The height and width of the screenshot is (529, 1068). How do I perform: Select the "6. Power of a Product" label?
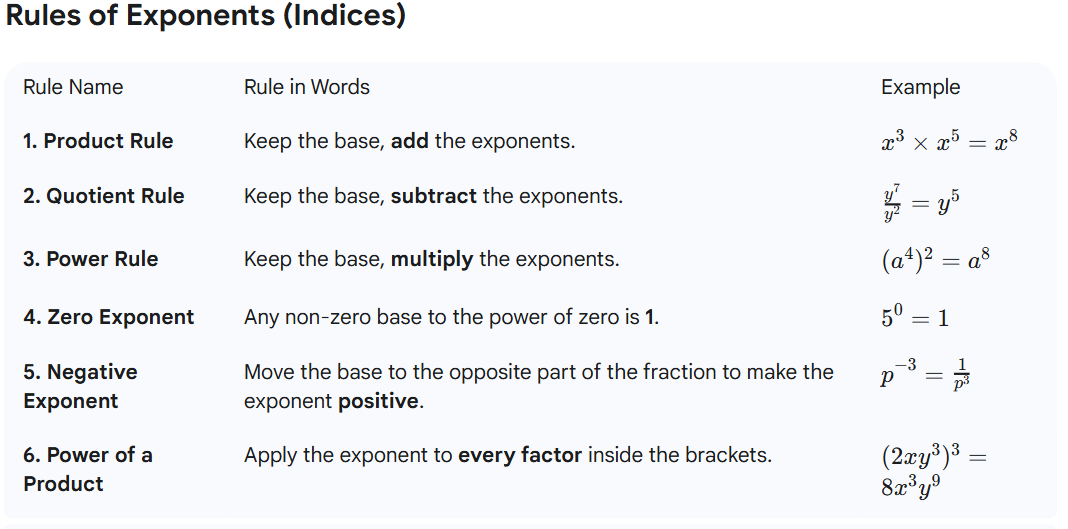pyautogui.click(x=88, y=469)
